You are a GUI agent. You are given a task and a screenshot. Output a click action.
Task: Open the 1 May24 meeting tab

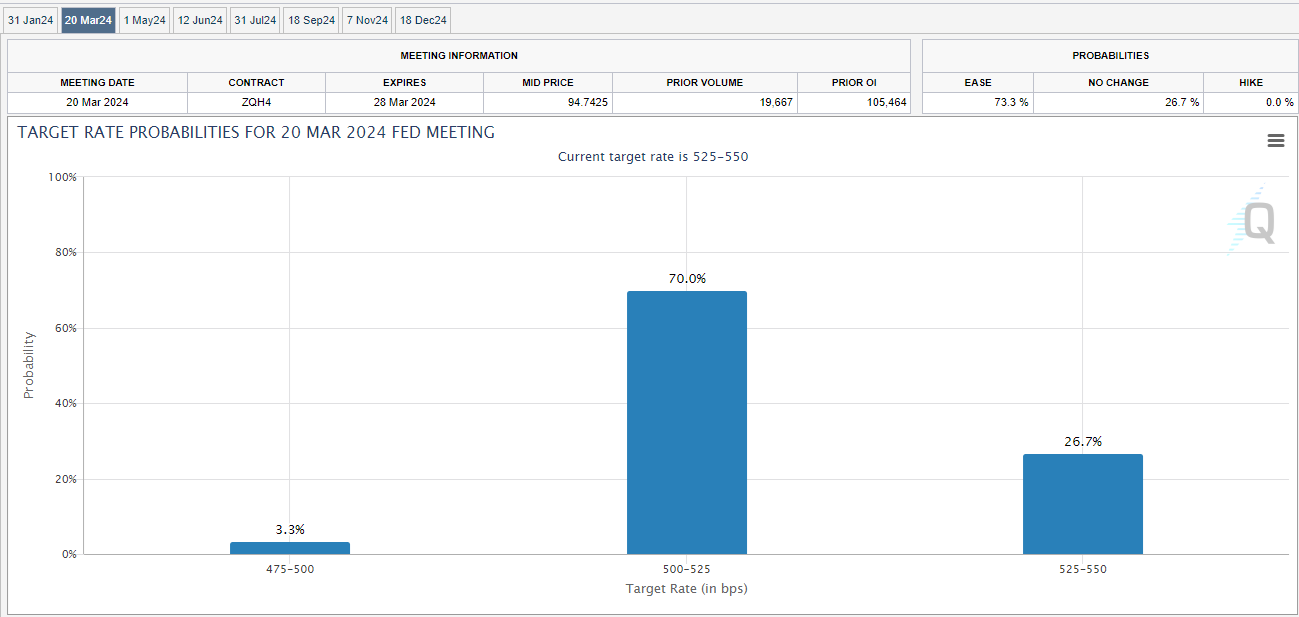(144, 20)
